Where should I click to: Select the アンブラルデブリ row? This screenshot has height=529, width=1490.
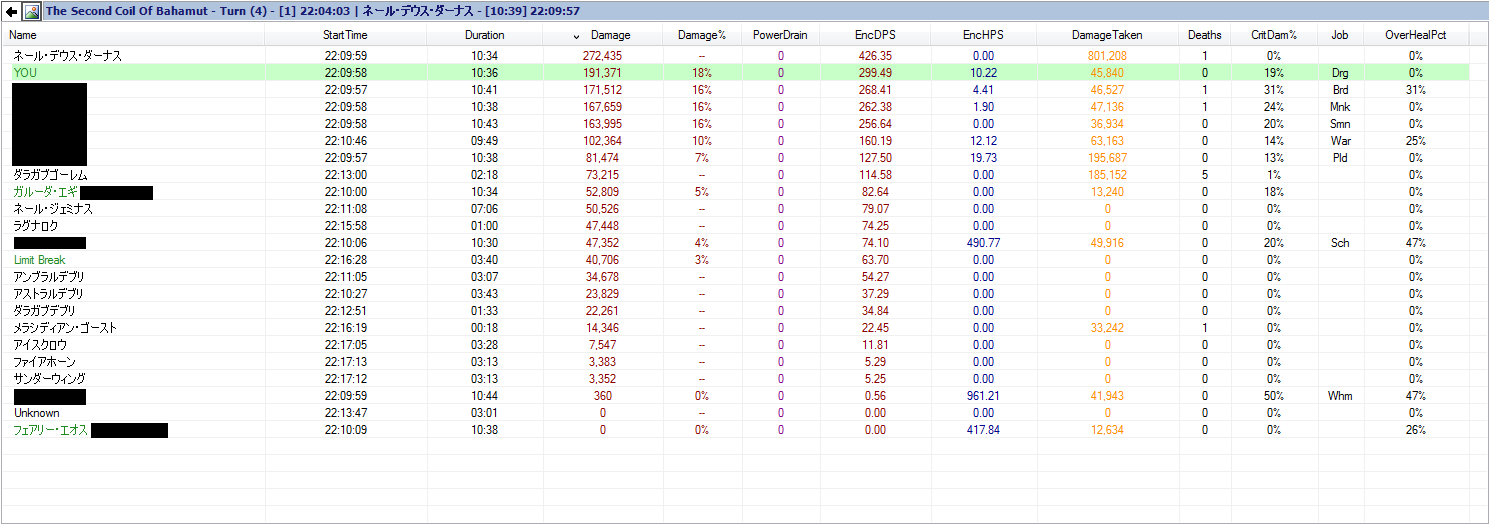(x=738, y=277)
